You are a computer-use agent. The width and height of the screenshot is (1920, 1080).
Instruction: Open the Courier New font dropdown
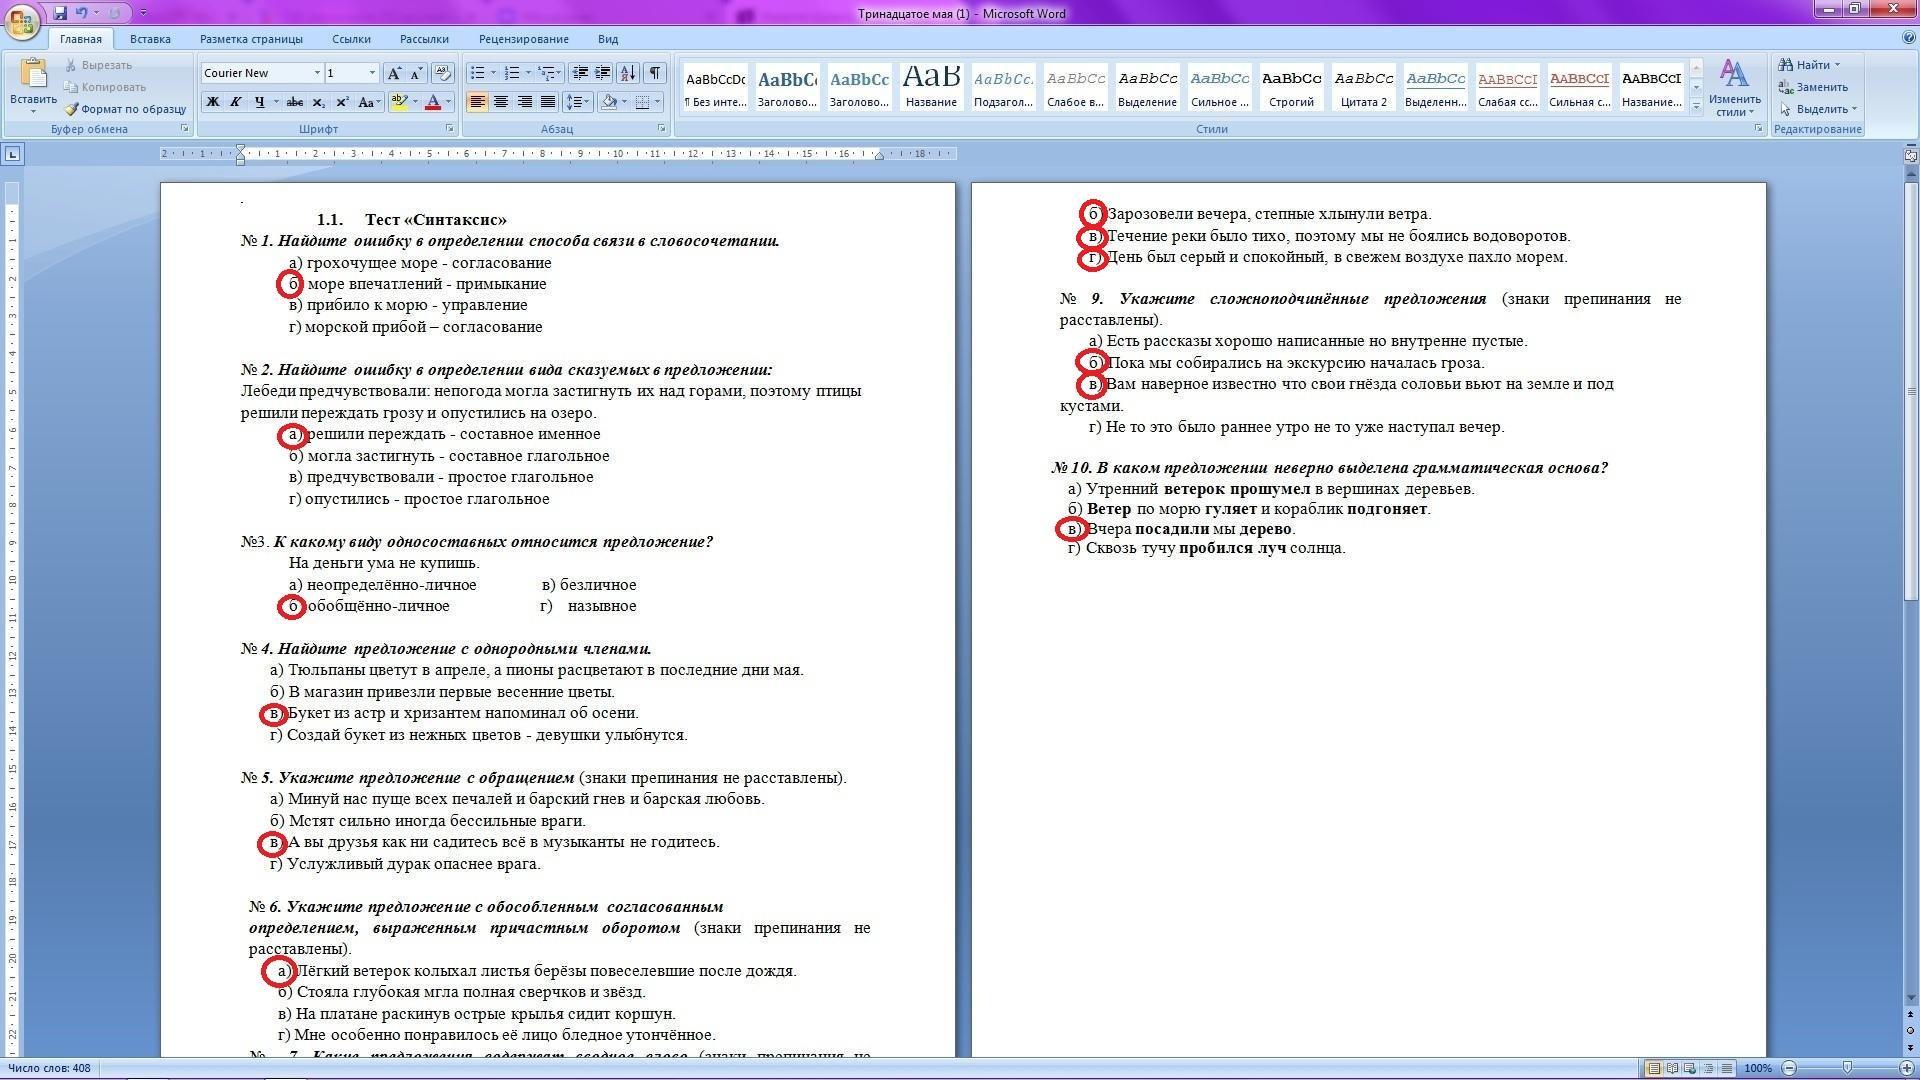coord(317,73)
